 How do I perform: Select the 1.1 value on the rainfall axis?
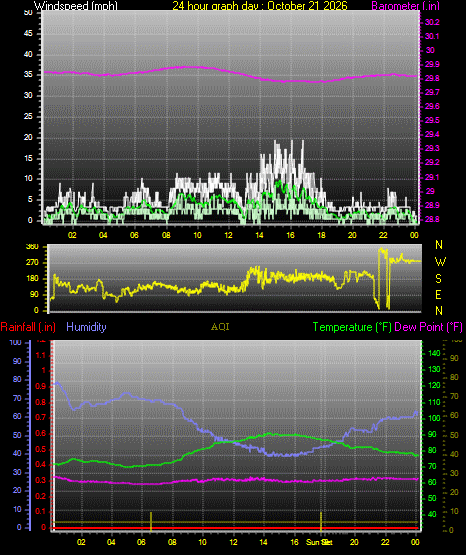tap(41, 355)
